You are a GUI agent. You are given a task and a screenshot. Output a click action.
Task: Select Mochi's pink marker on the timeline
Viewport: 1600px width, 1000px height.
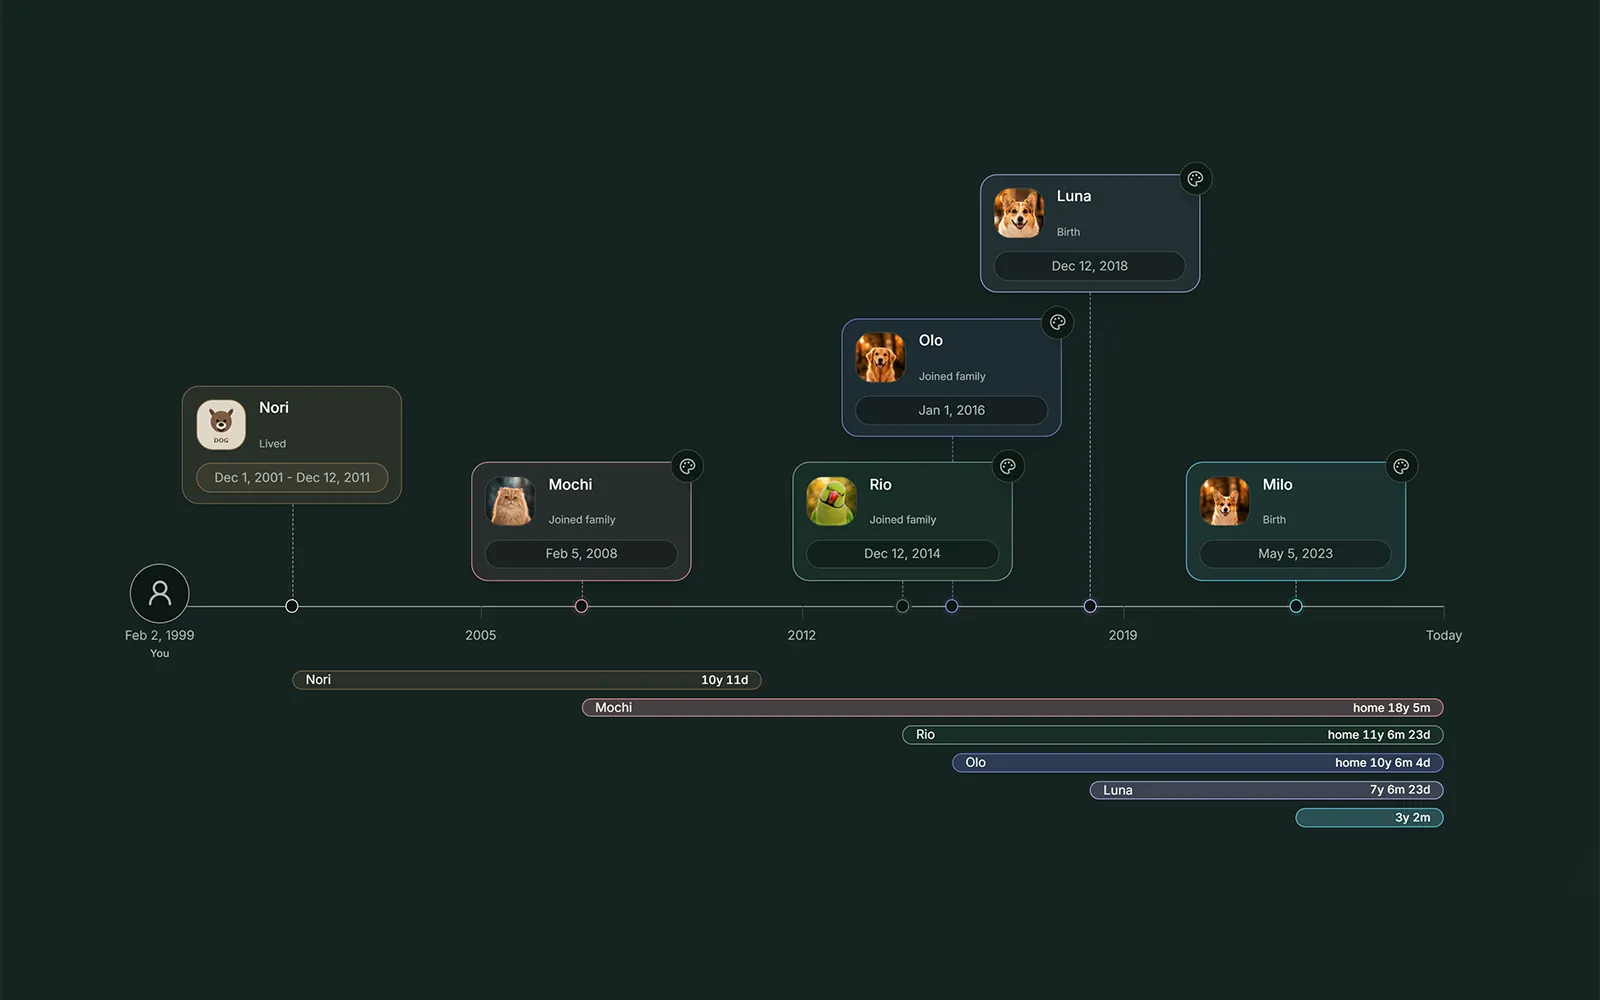(581, 606)
